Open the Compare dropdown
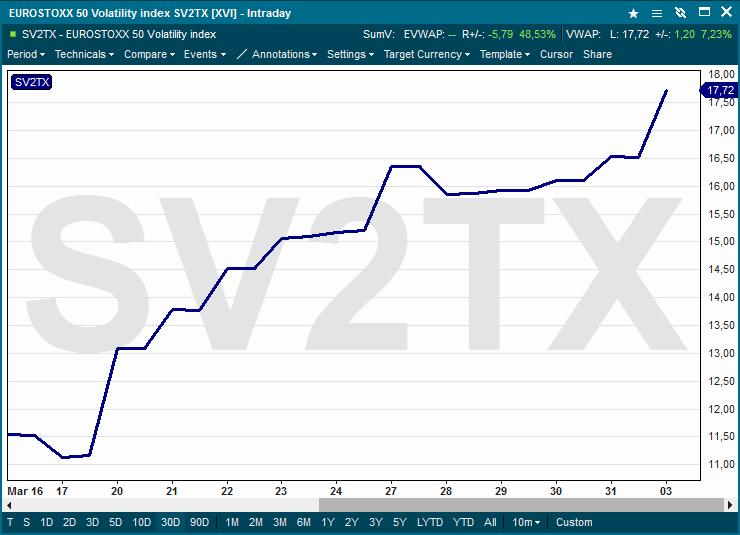This screenshot has width=740, height=535. [x=150, y=54]
